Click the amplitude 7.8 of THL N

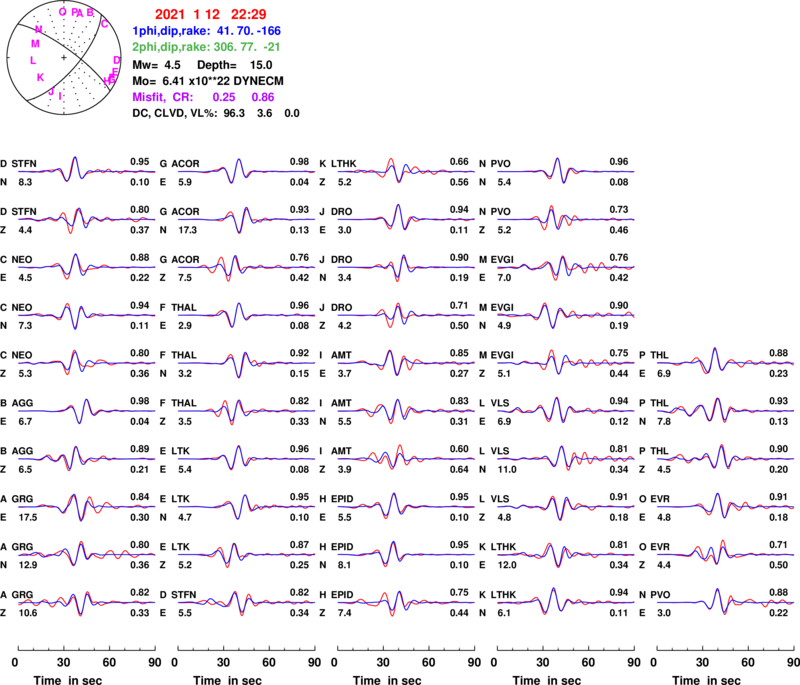[x=664, y=421]
